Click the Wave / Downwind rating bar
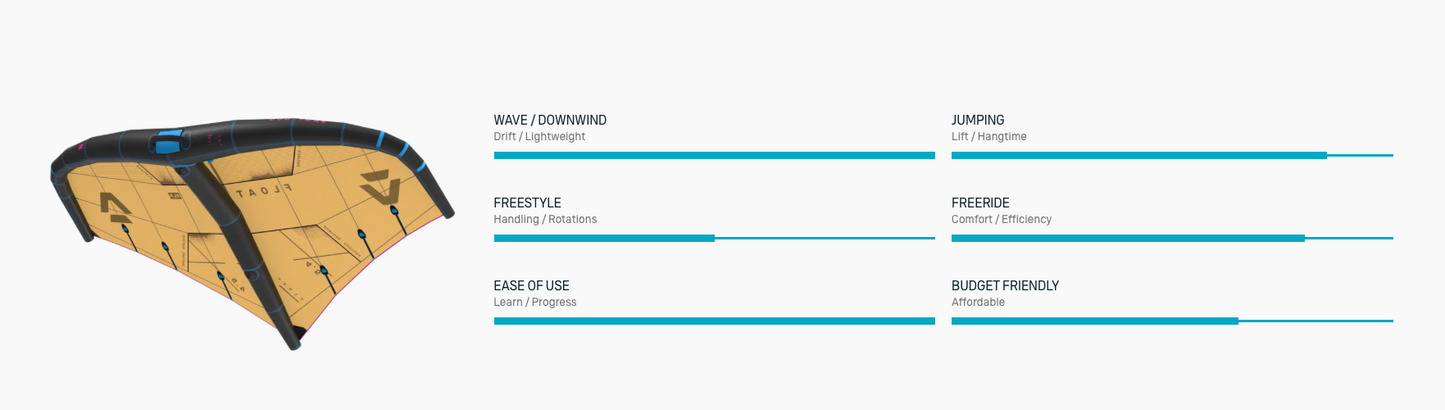 click(x=714, y=155)
